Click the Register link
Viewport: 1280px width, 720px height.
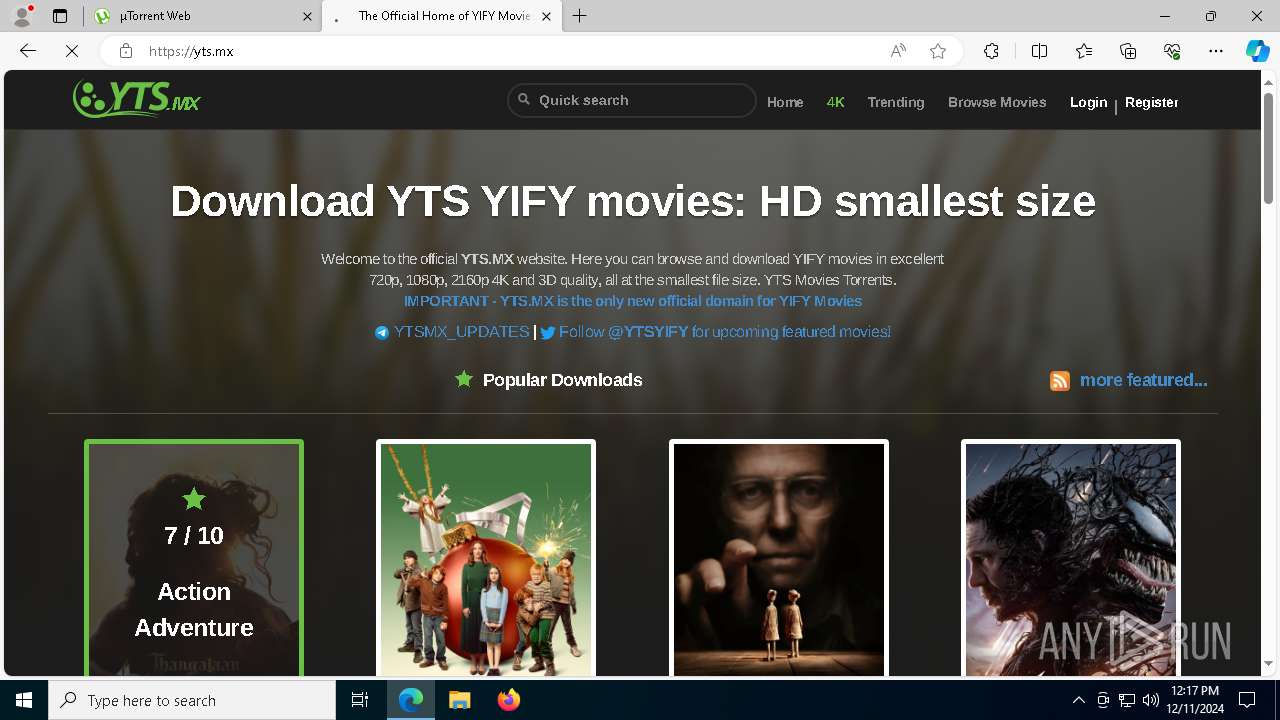pyautogui.click(x=1151, y=102)
